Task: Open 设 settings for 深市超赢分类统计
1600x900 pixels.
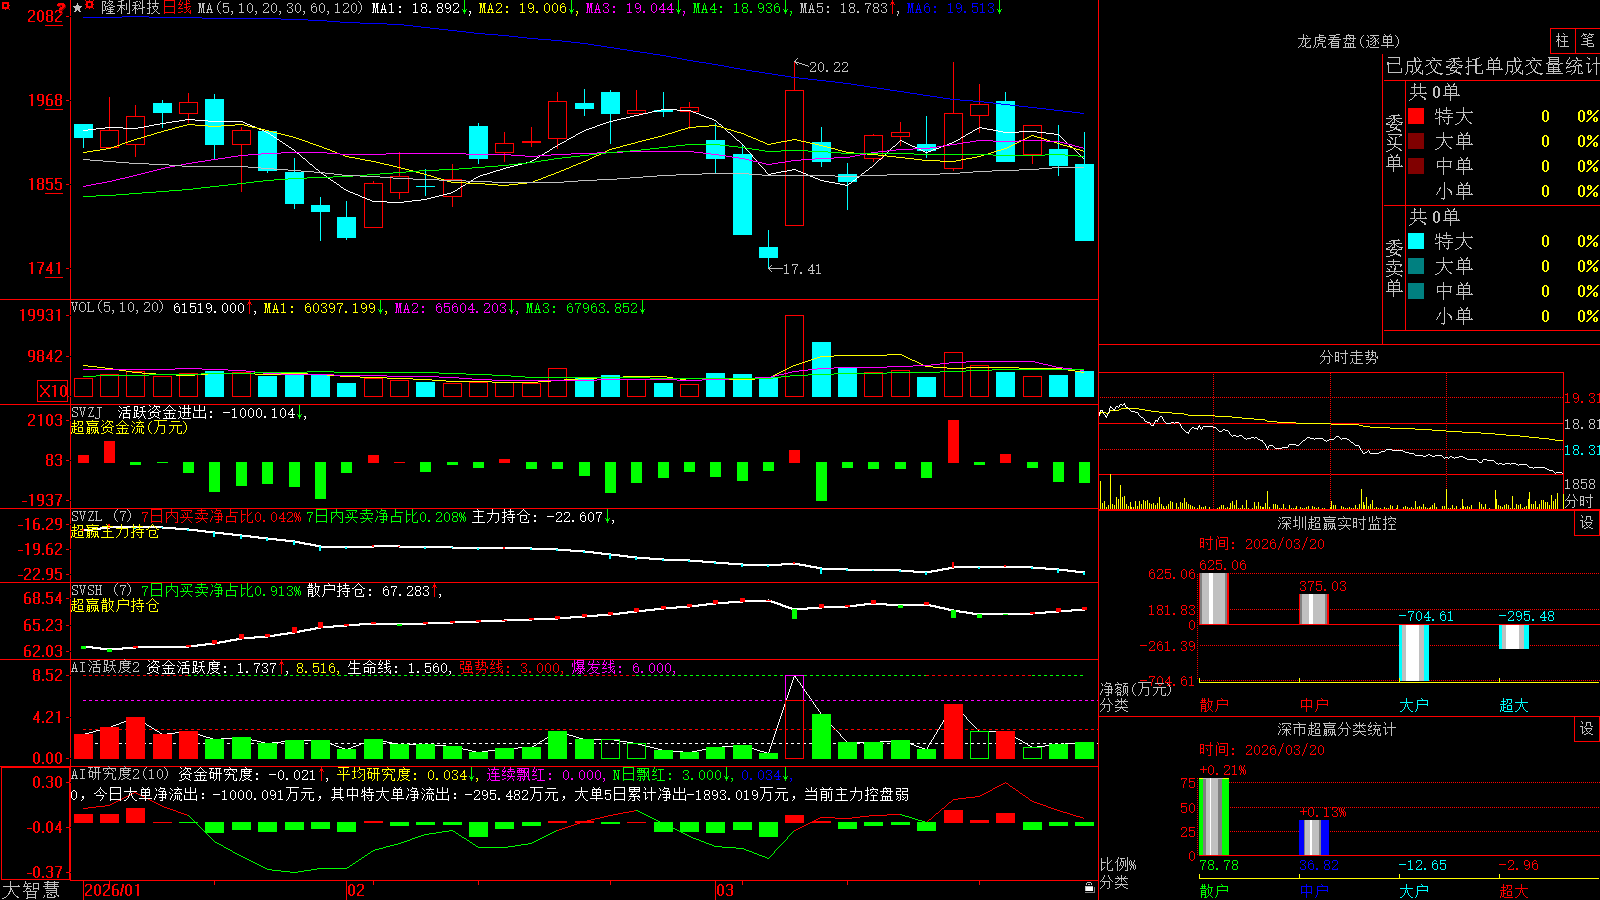Action: [x=1587, y=729]
